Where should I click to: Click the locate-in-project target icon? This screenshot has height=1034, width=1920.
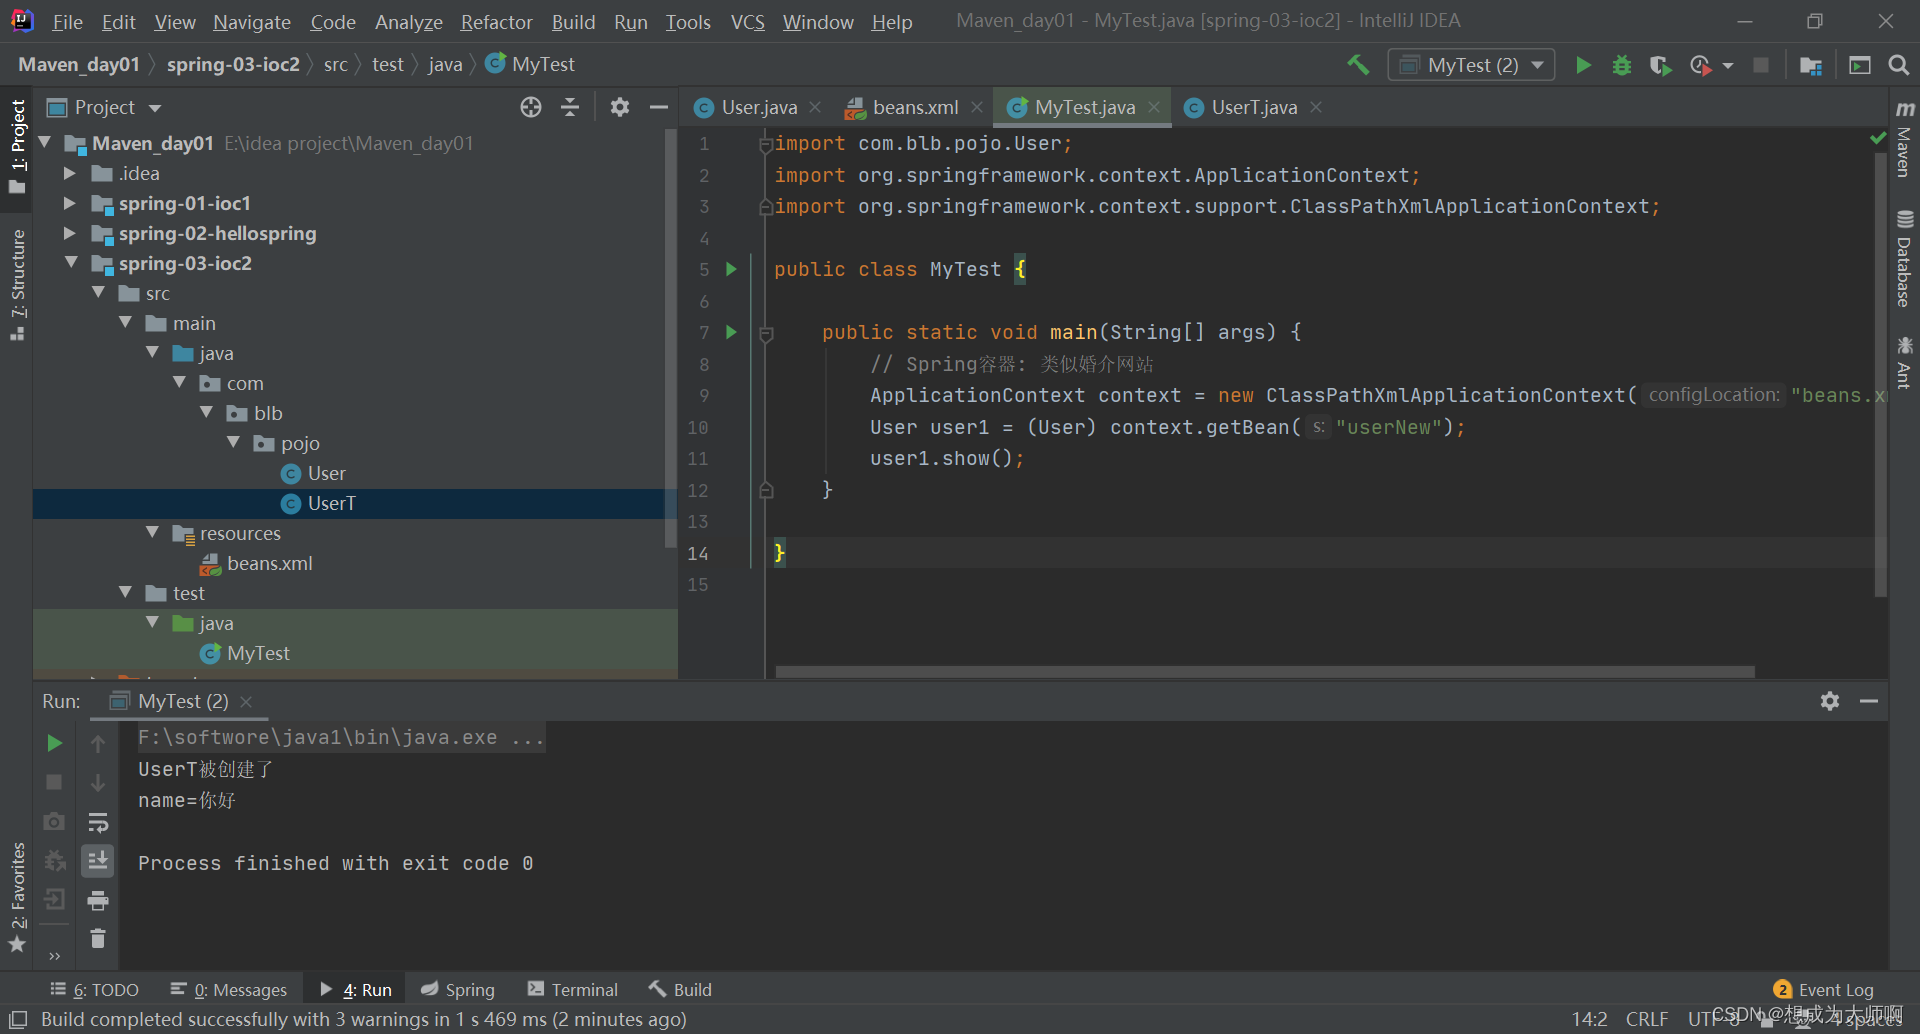[531, 107]
